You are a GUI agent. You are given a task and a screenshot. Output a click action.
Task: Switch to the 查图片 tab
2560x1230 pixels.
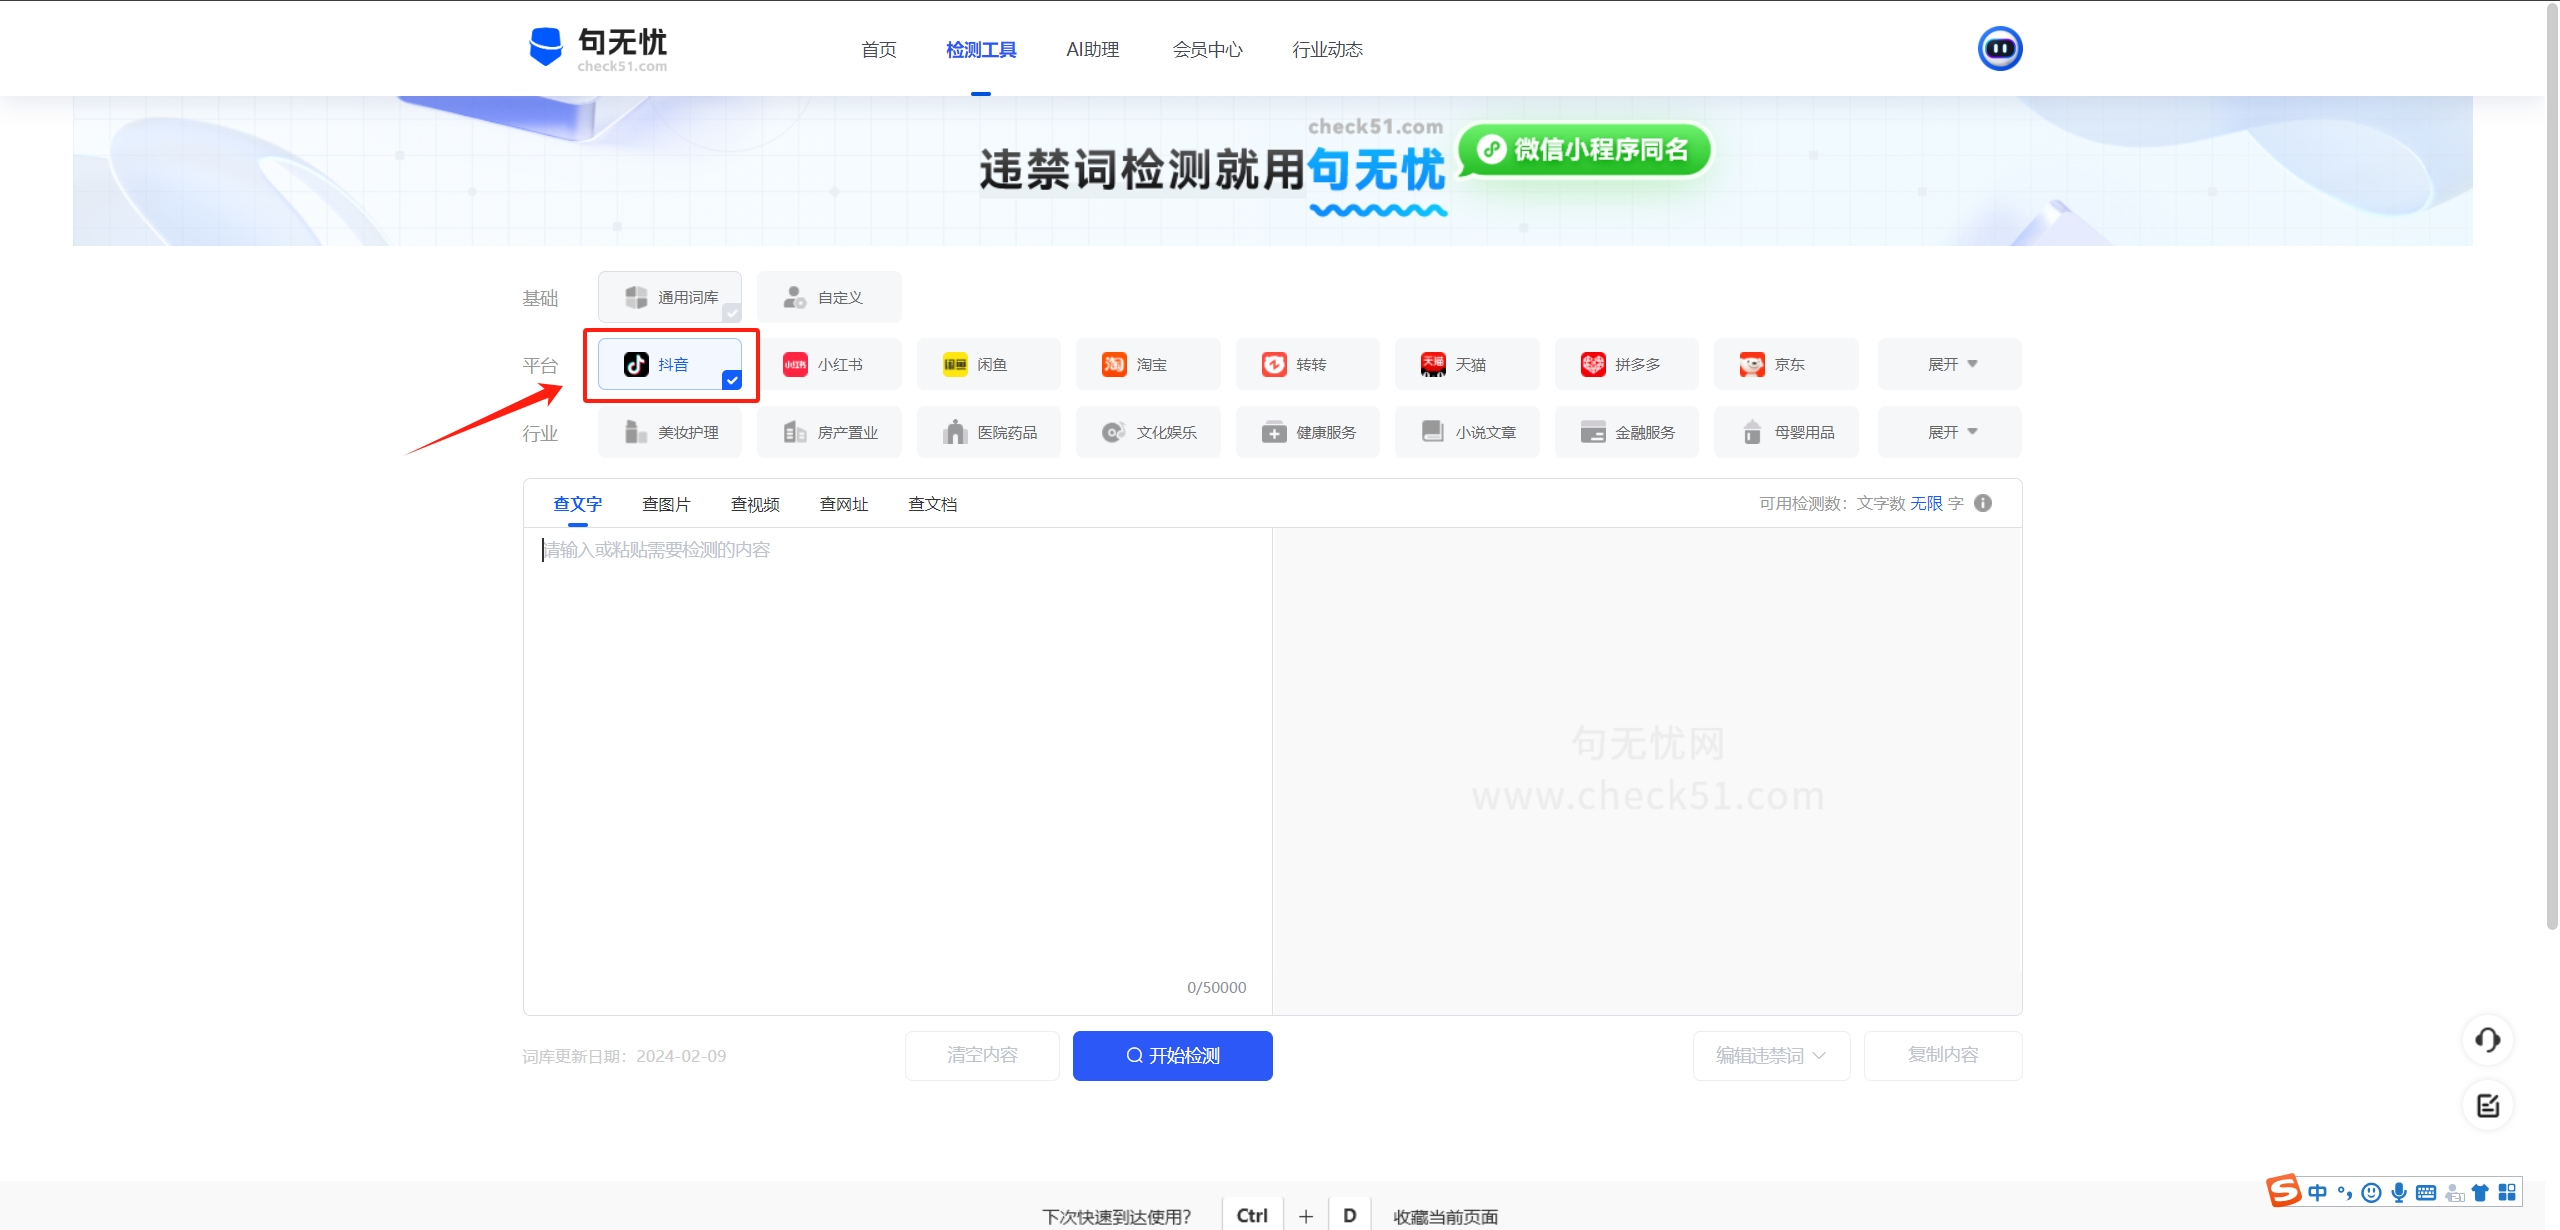click(x=666, y=504)
